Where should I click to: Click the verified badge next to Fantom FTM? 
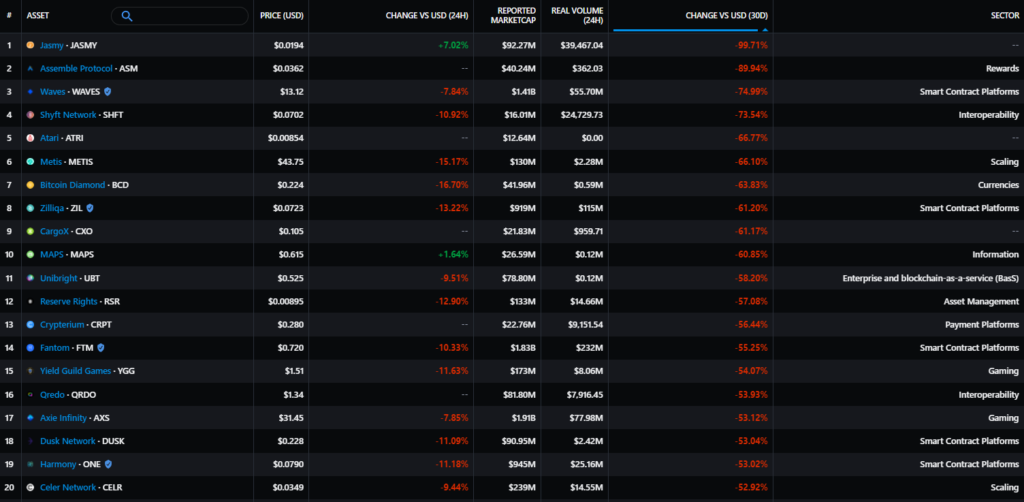click(102, 348)
